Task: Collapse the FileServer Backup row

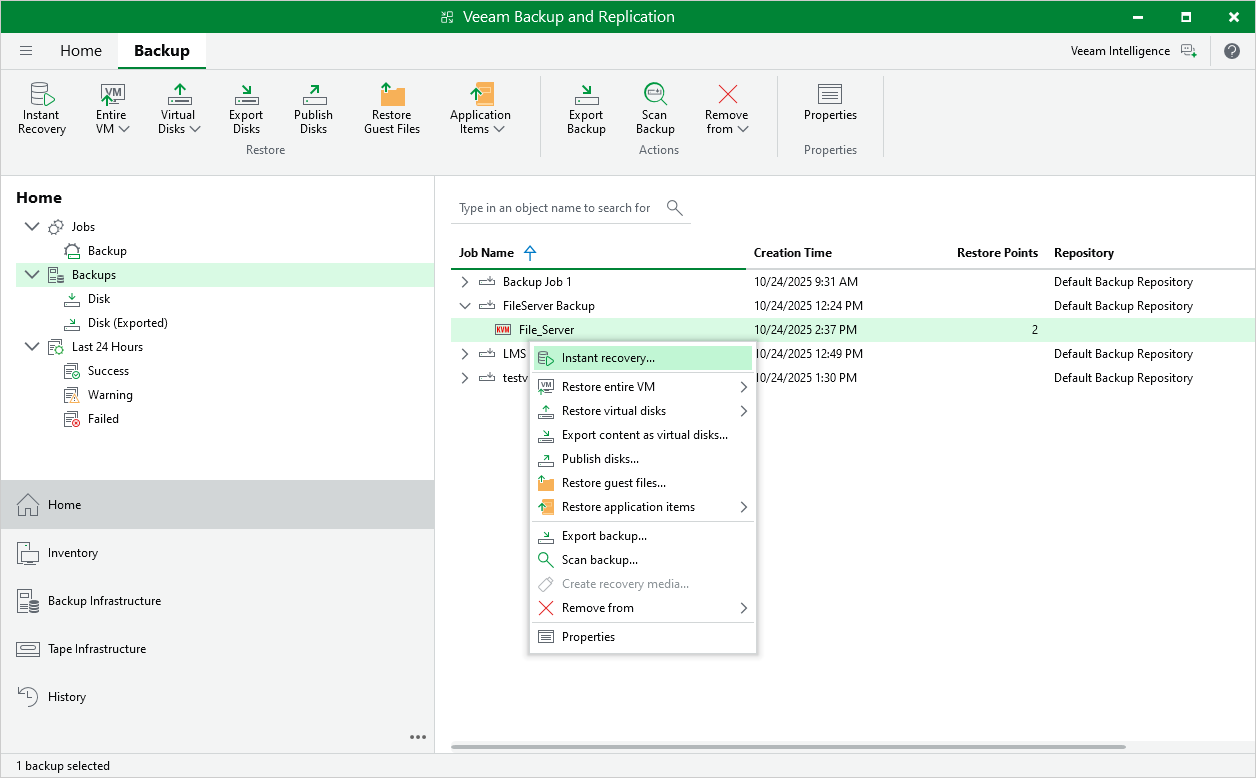Action: tap(464, 306)
